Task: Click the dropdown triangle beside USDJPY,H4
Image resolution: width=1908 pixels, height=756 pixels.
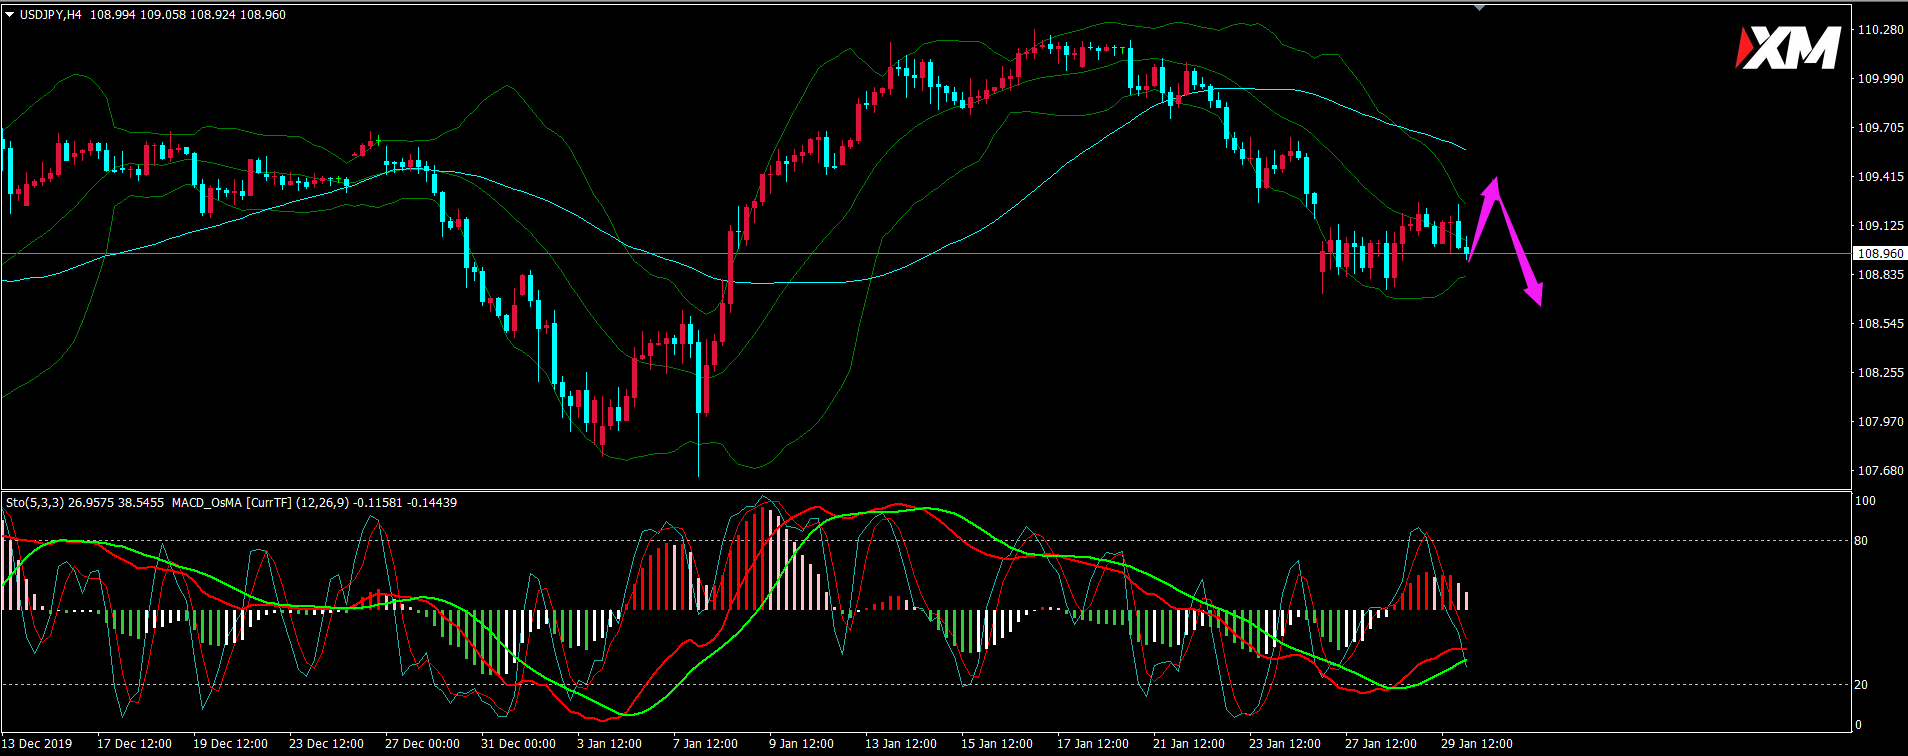Action: tap(10, 15)
